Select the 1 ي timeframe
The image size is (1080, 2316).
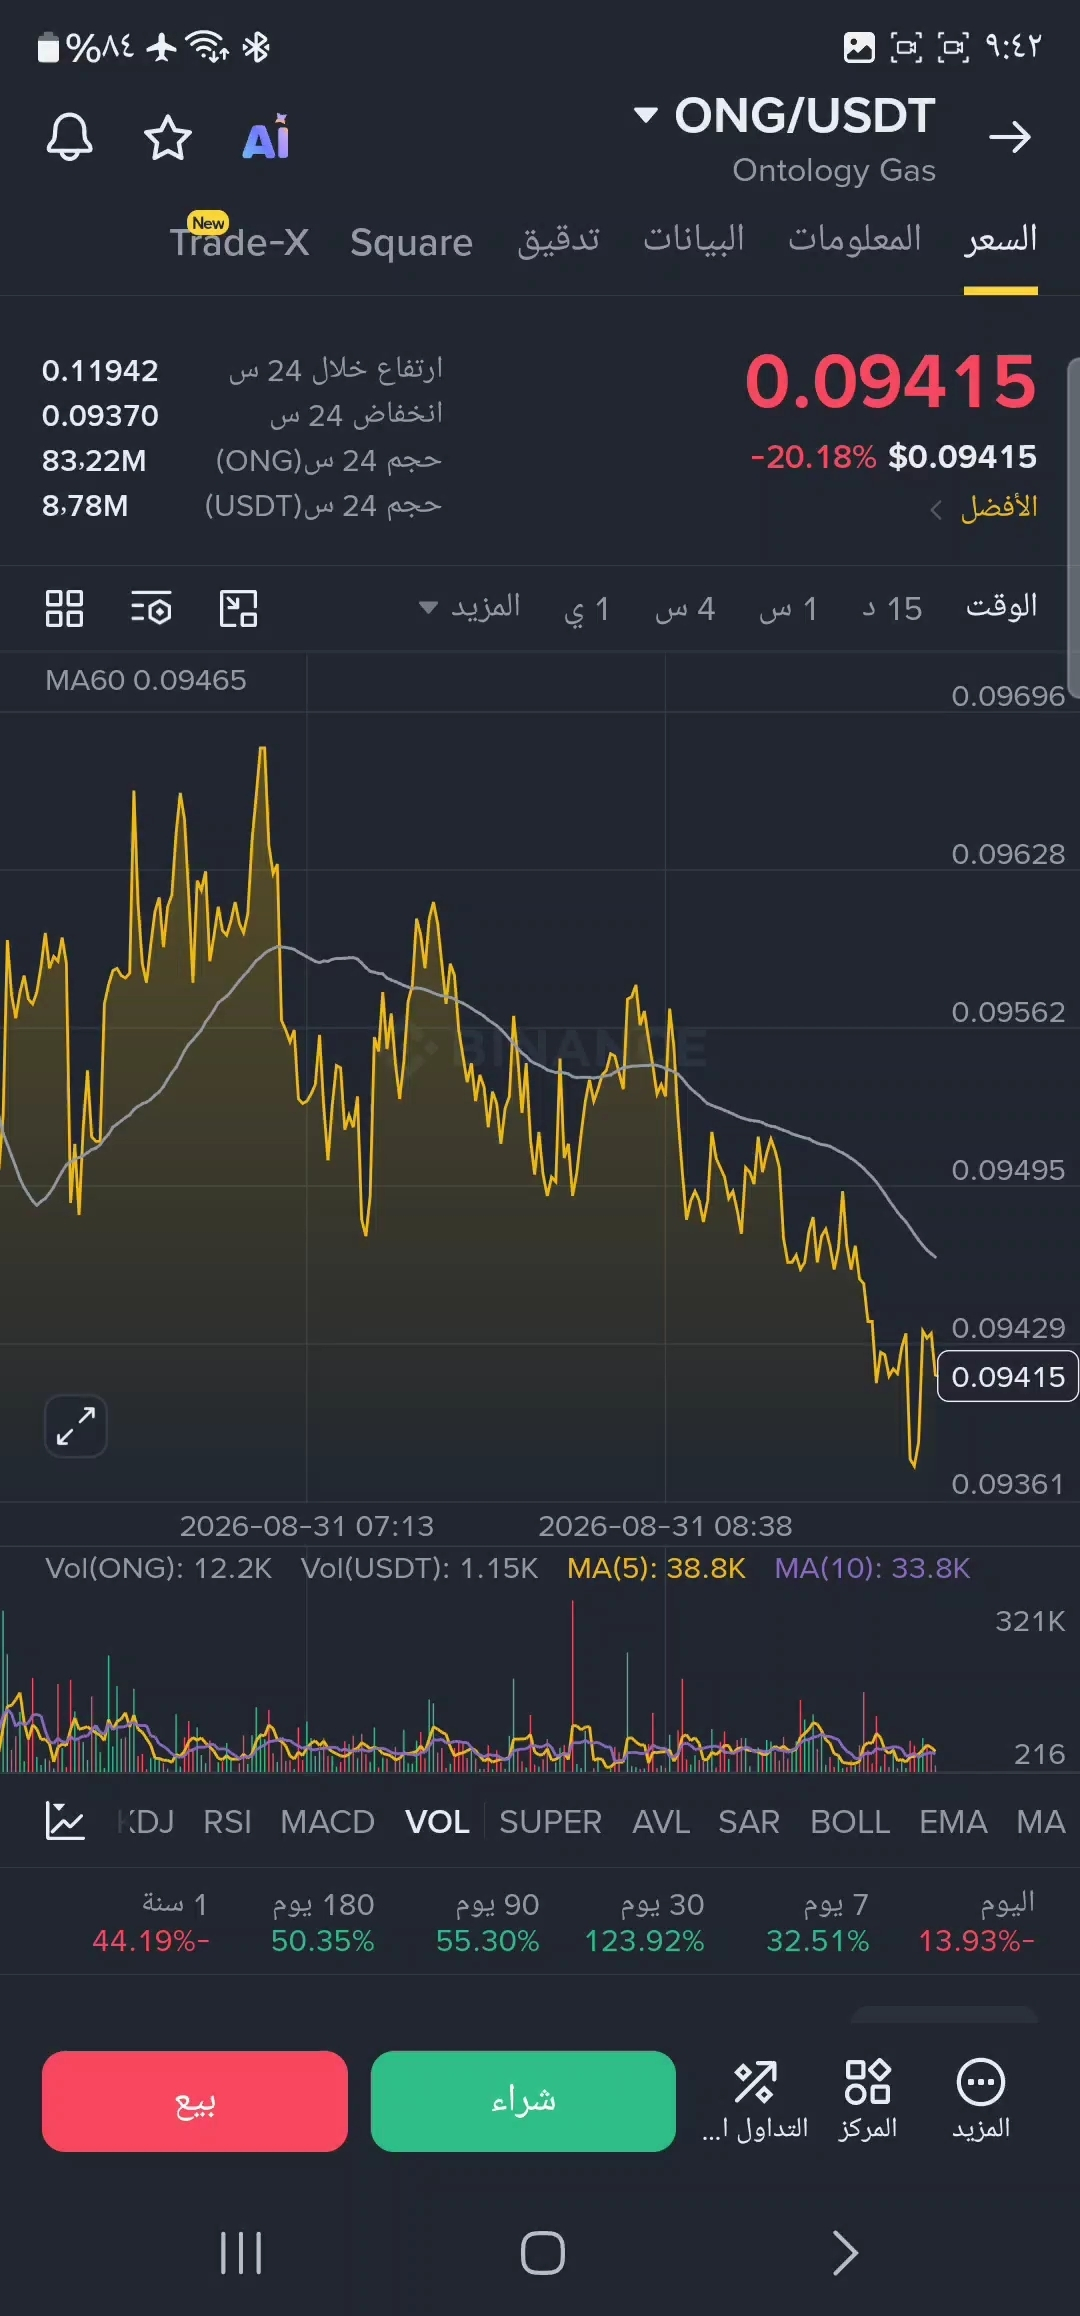pyautogui.click(x=587, y=608)
